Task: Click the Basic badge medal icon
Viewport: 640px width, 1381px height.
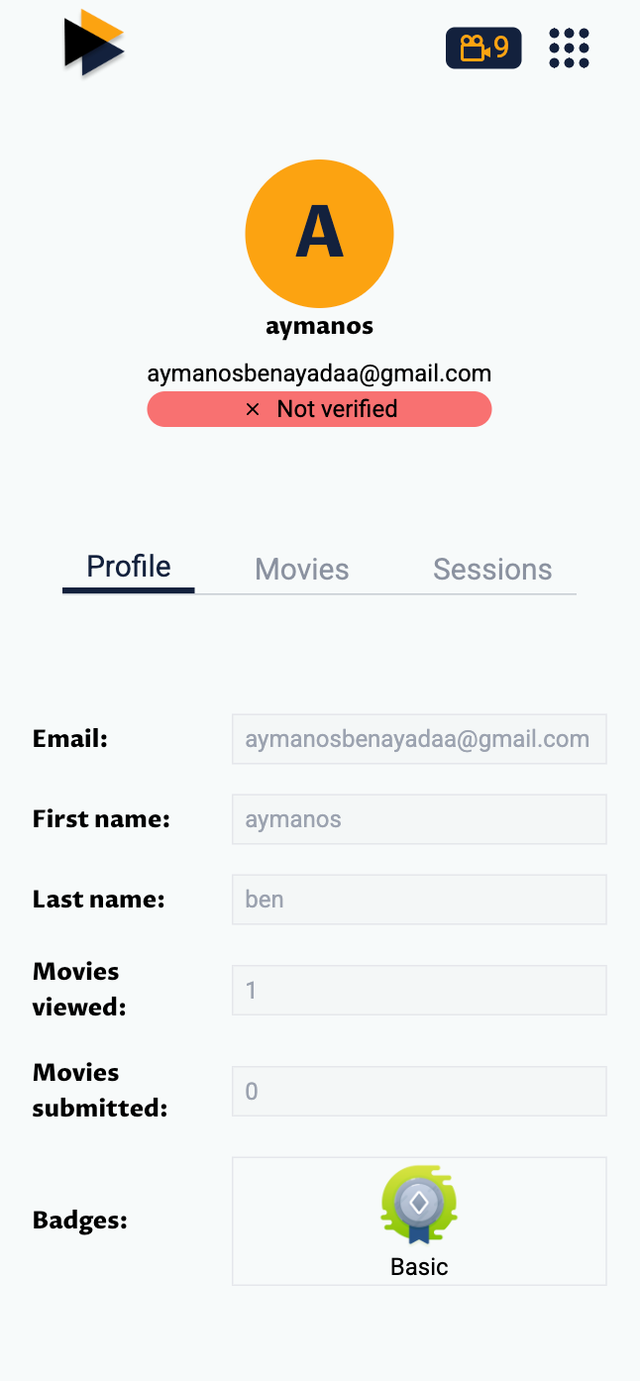Action: point(419,1204)
